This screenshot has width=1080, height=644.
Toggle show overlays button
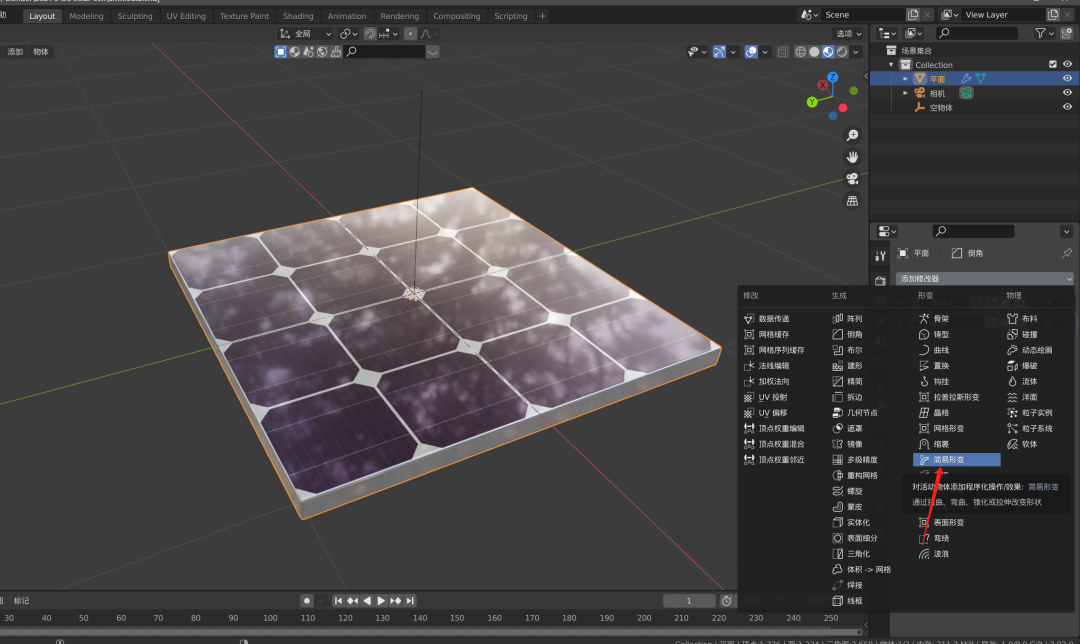[x=751, y=52]
